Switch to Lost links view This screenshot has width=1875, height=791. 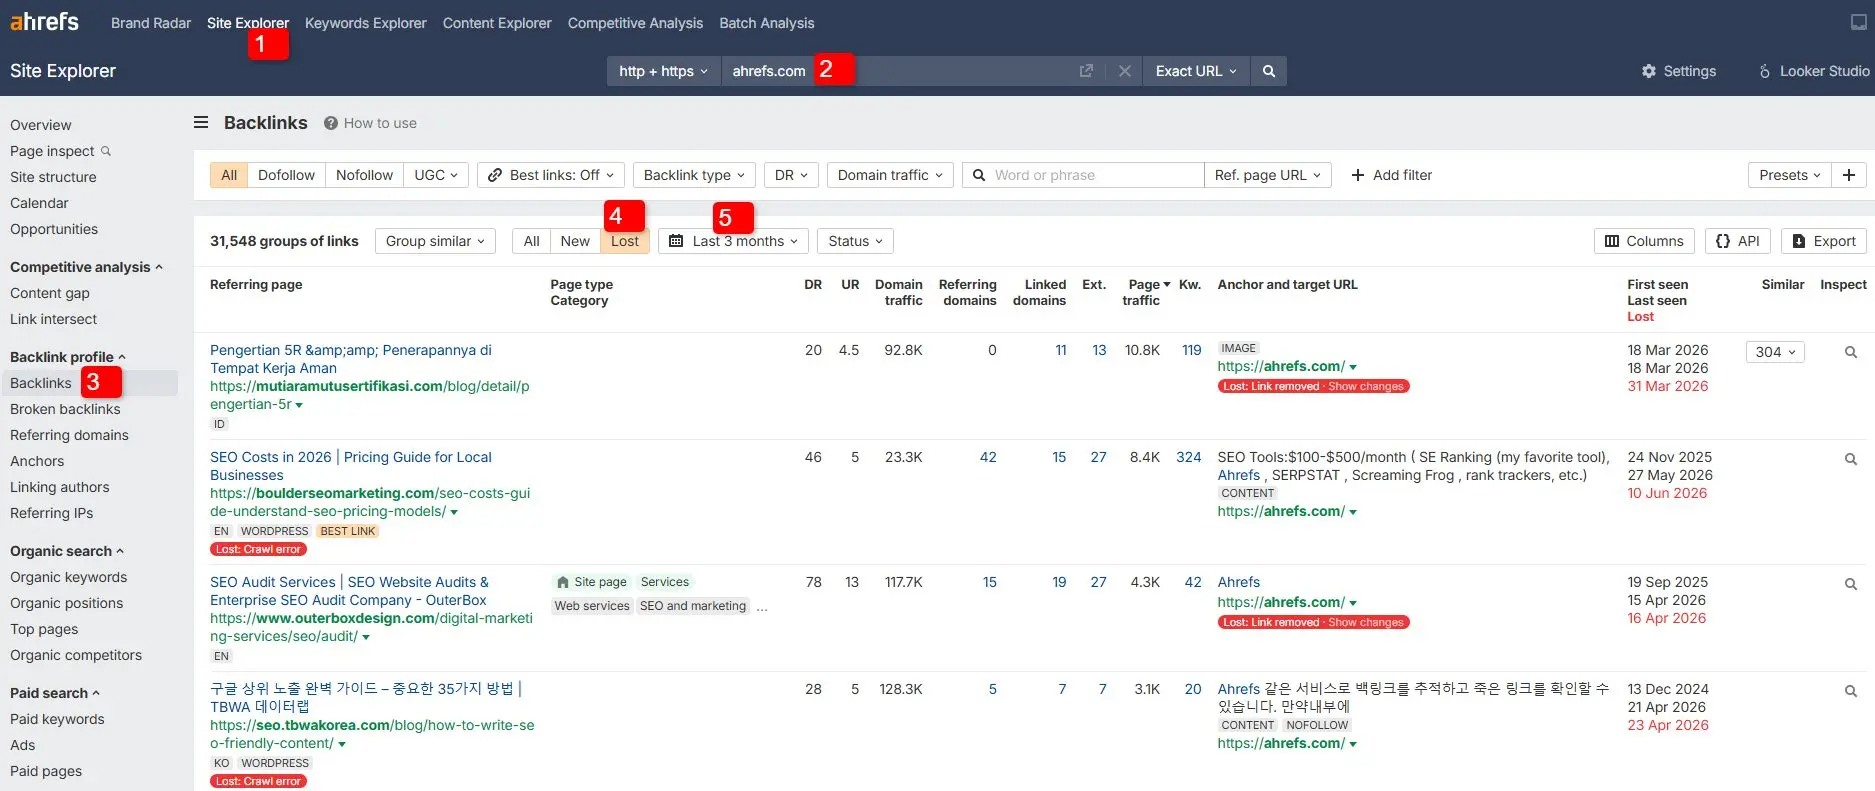(x=625, y=241)
